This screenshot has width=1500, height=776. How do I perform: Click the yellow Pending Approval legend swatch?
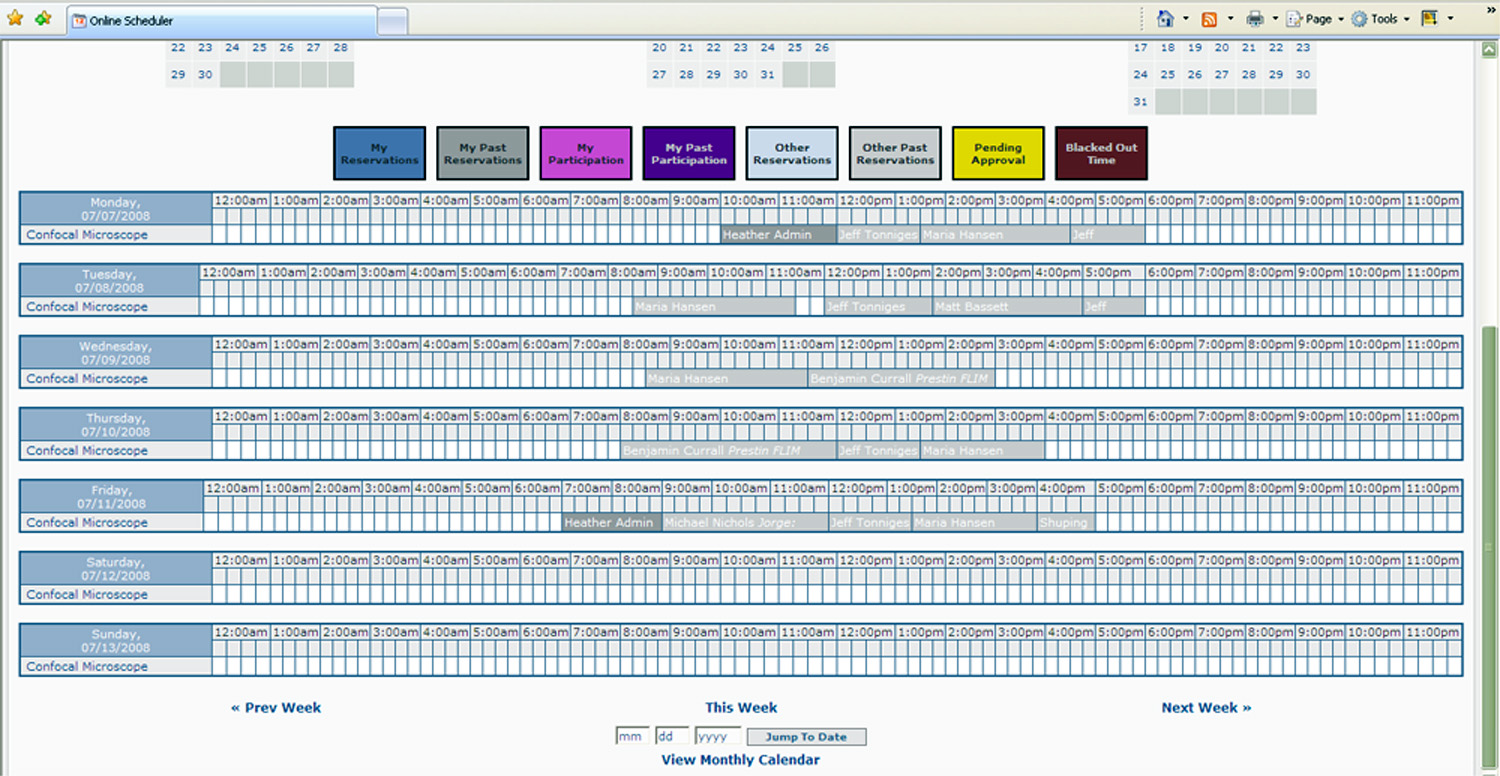[998, 154]
